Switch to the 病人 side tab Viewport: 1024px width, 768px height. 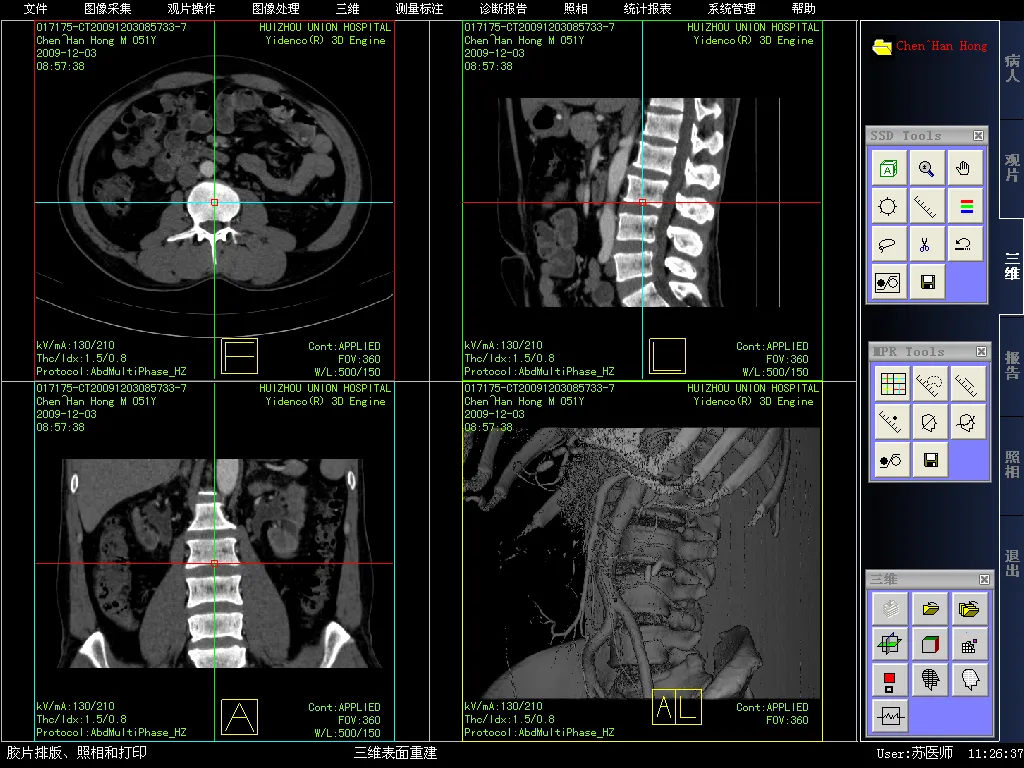pyautogui.click(x=1012, y=69)
